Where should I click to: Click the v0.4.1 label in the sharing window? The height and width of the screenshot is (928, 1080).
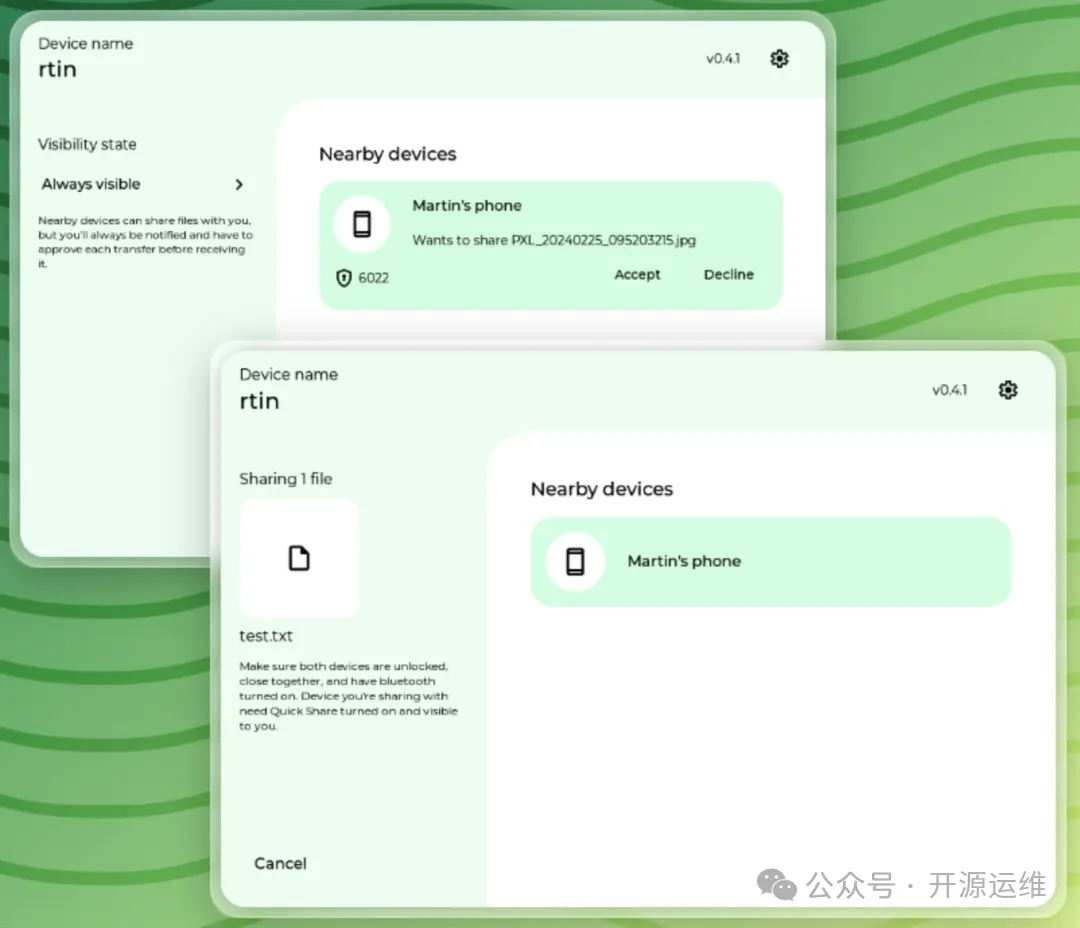pyautogui.click(x=949, y=390)
